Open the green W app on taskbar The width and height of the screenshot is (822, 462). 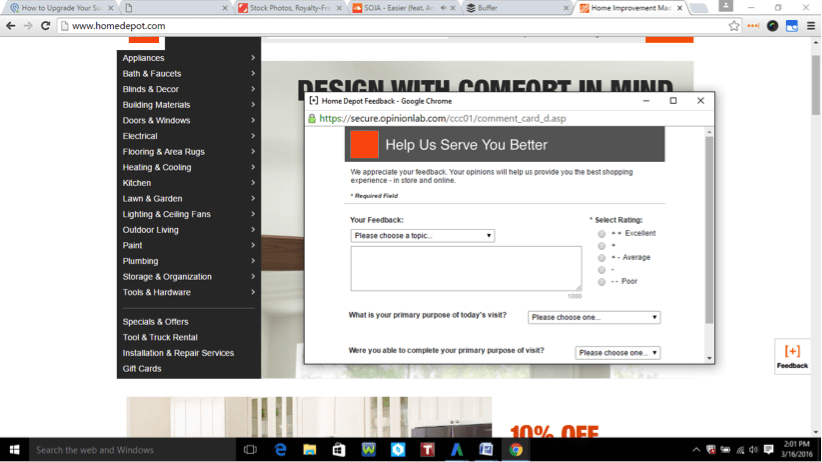point(369,450)
